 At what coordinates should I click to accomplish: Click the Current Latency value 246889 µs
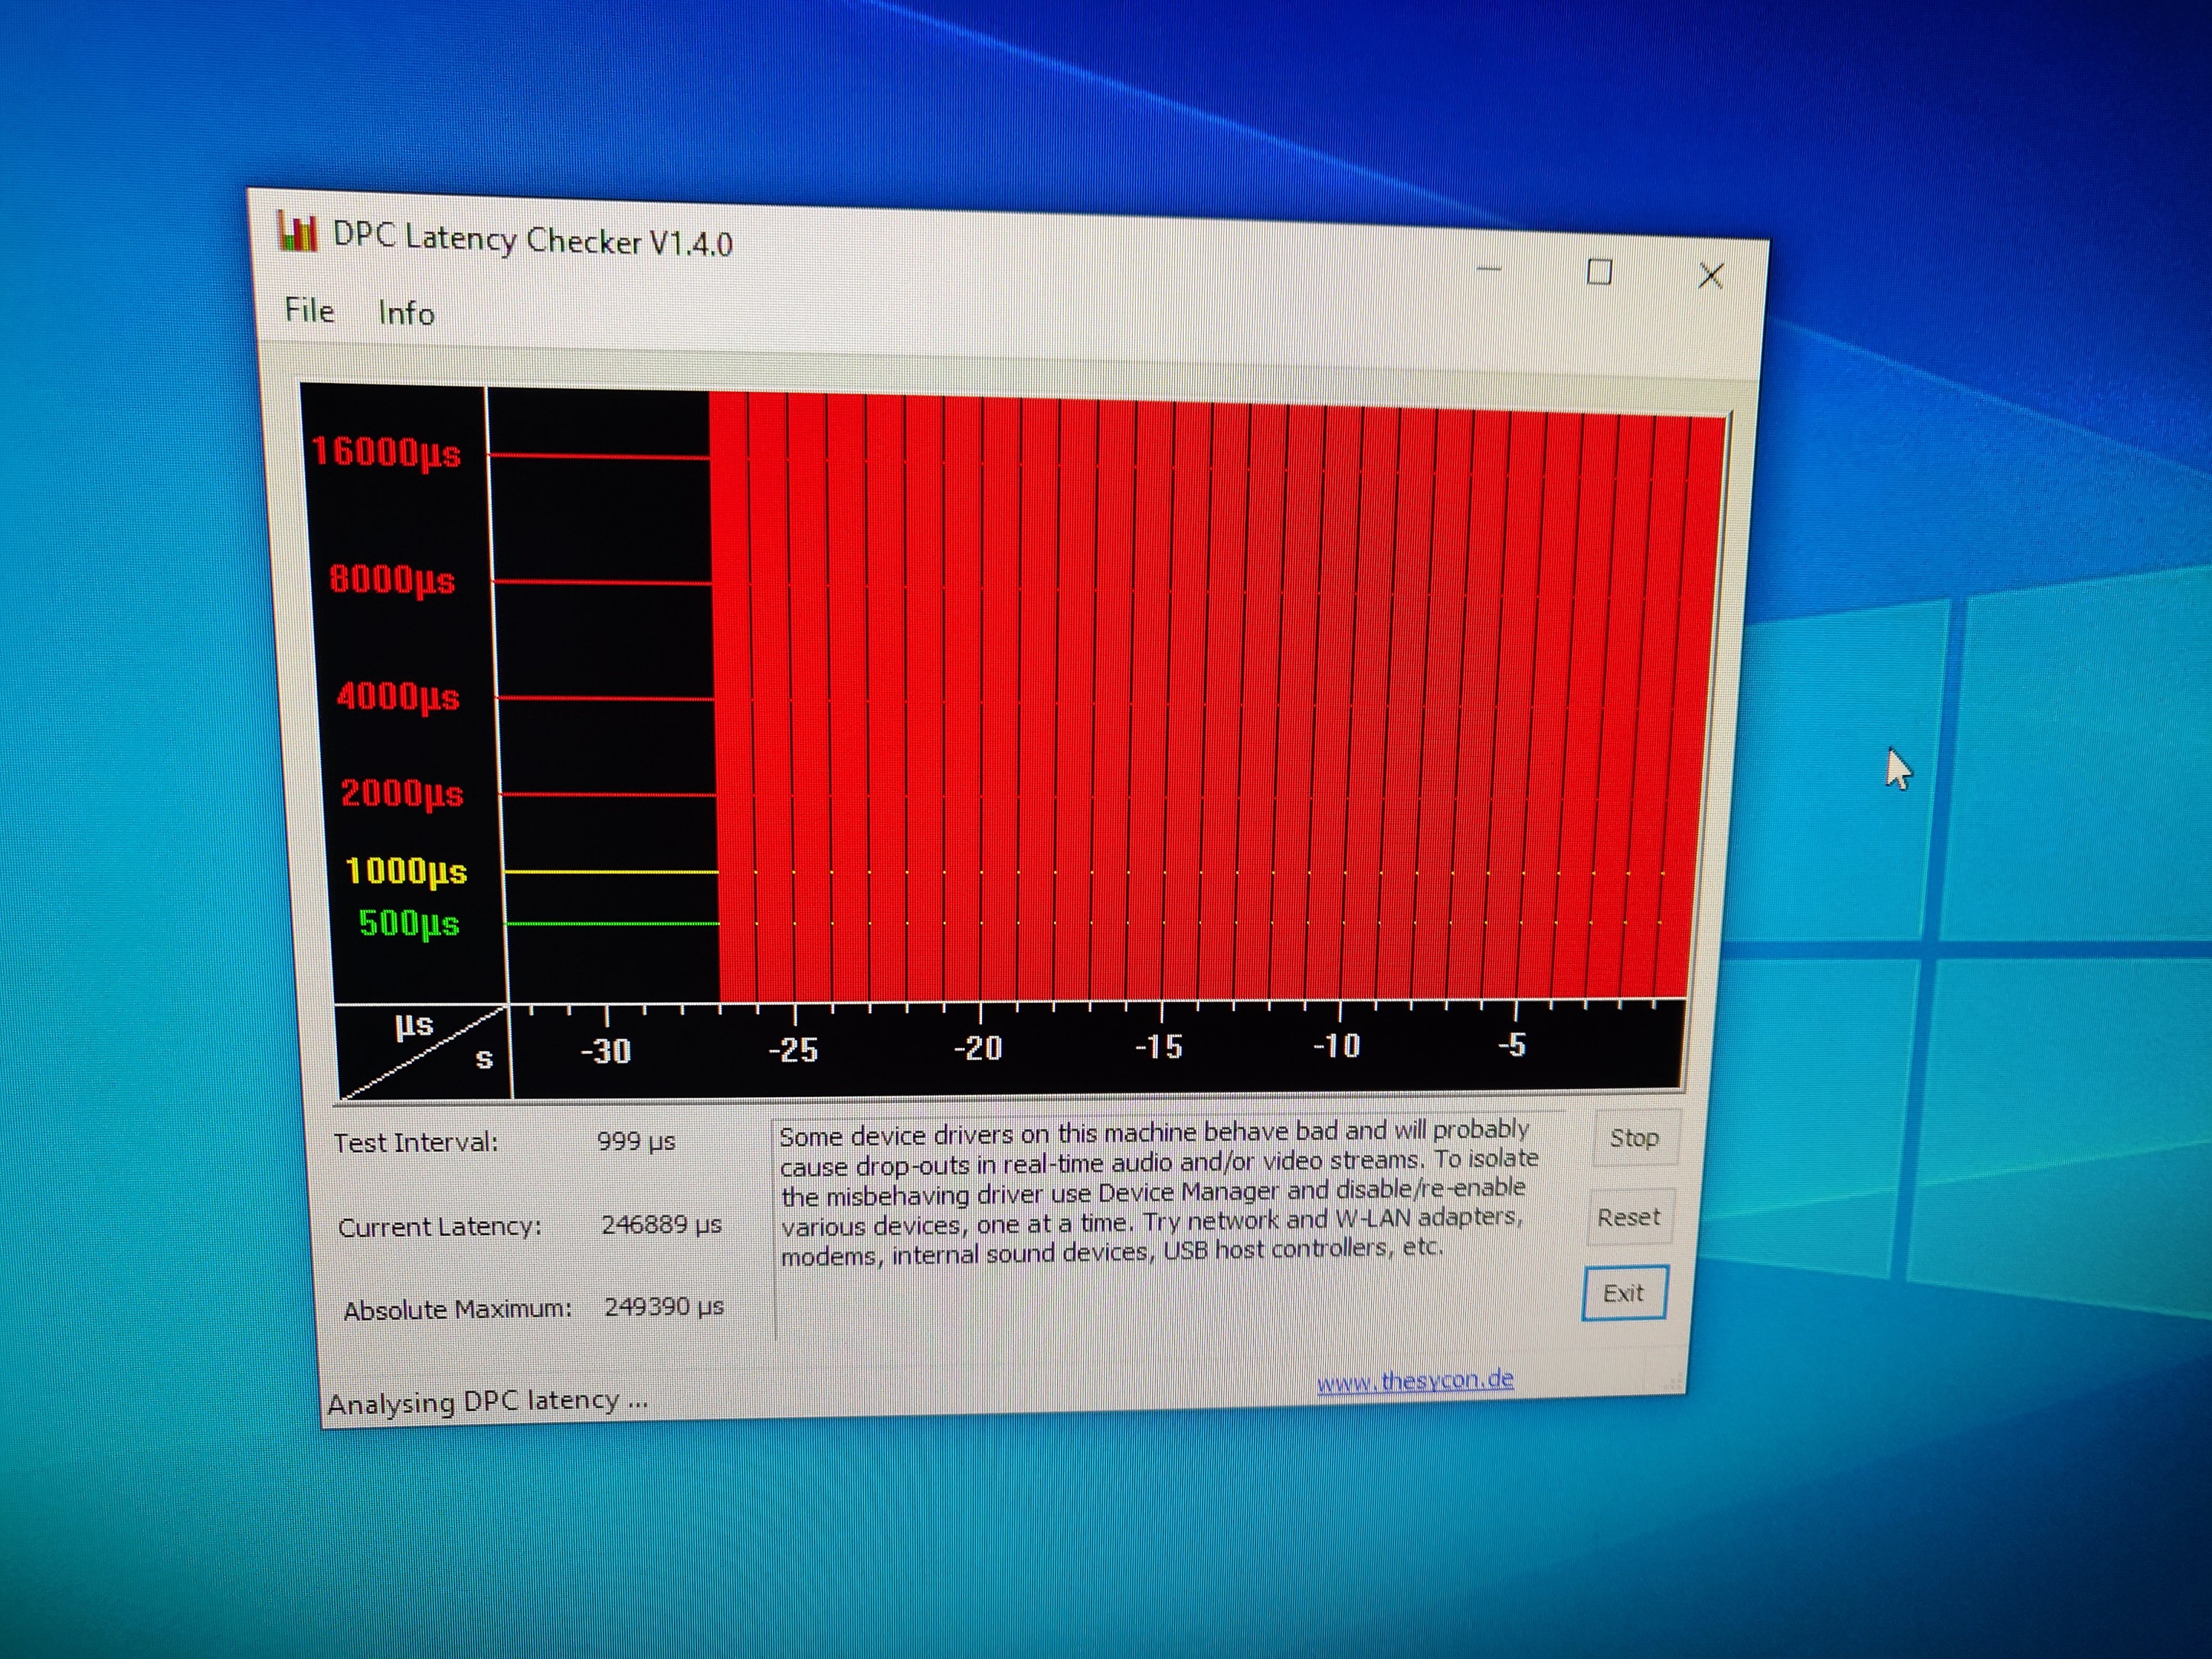(x=661, y=1225)
